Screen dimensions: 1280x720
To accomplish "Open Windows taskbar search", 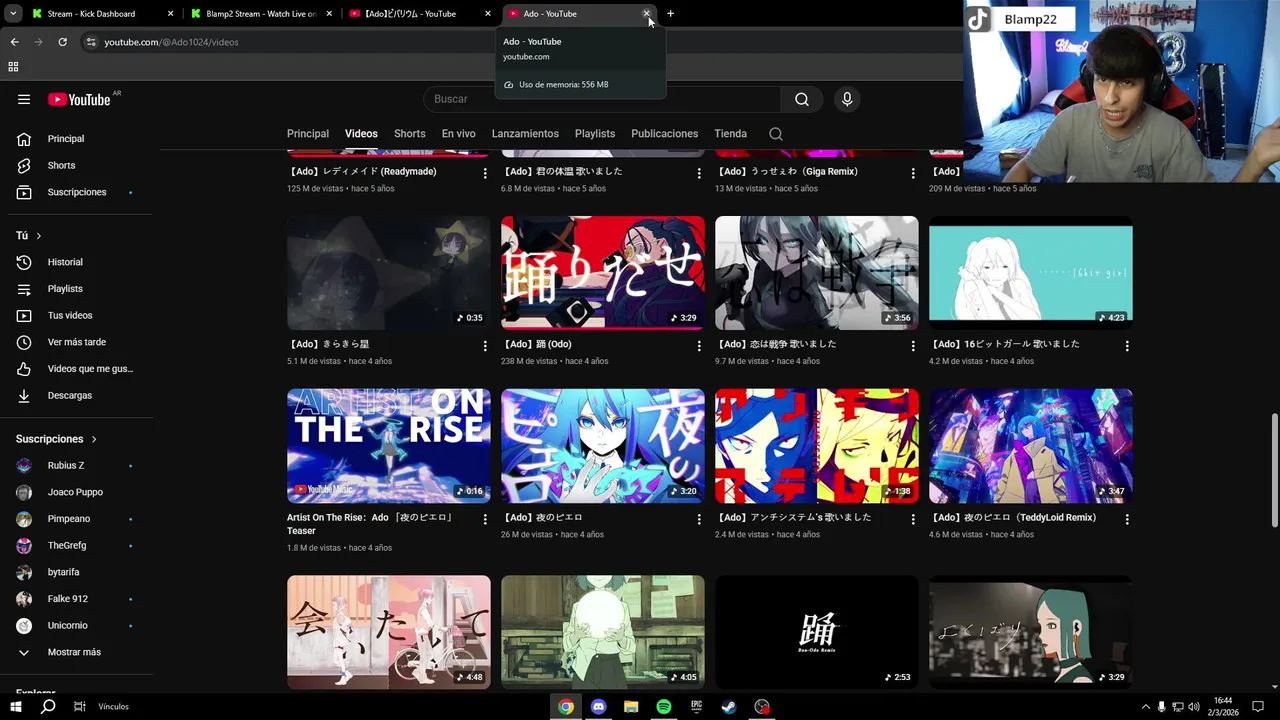I will point(47,707).
